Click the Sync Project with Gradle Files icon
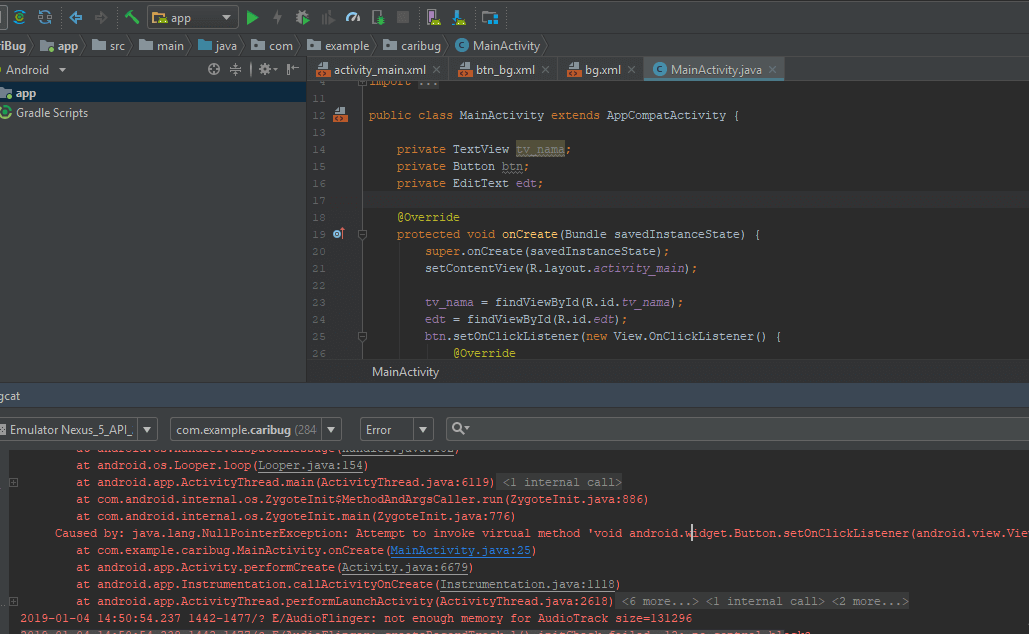Screen dimensions: 1029x634 coord(20,18)
